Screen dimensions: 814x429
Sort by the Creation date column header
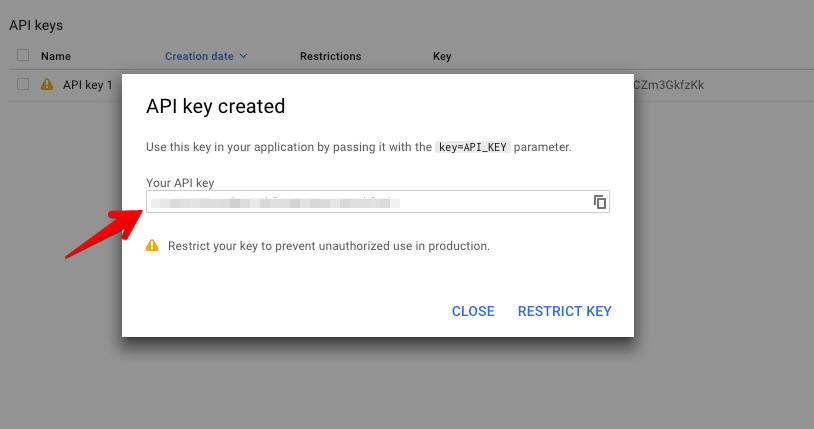(199, 57)
